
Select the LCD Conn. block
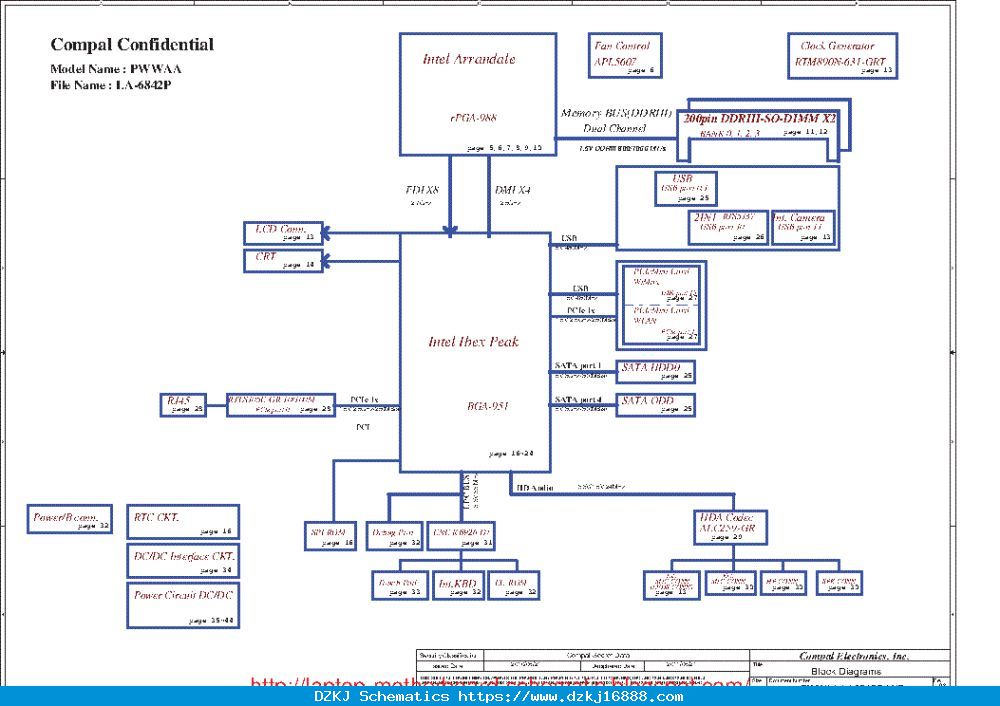[x=283, y=233]
